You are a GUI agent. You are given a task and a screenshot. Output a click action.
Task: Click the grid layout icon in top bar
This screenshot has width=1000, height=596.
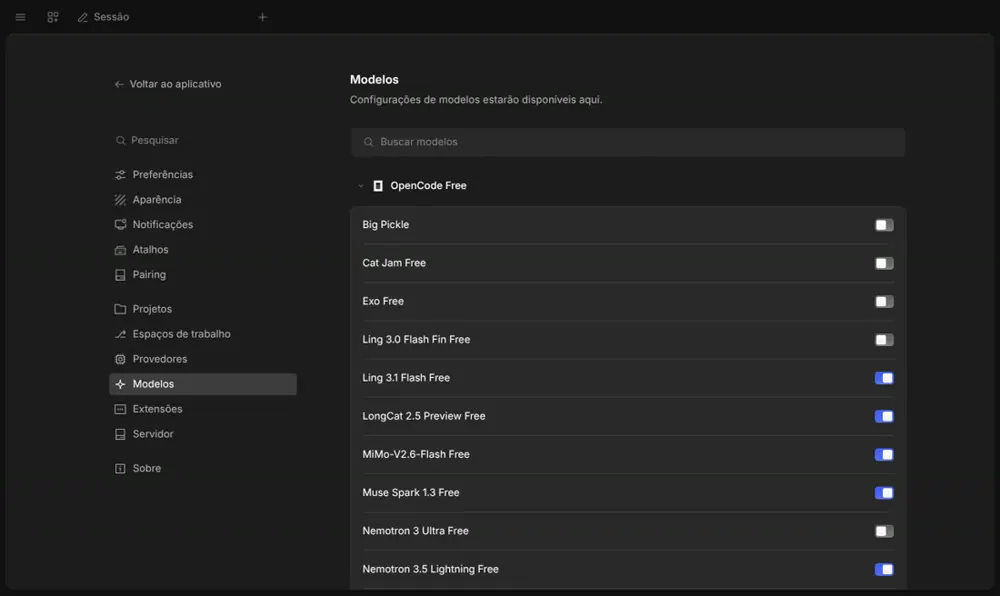tap(53, 17)
